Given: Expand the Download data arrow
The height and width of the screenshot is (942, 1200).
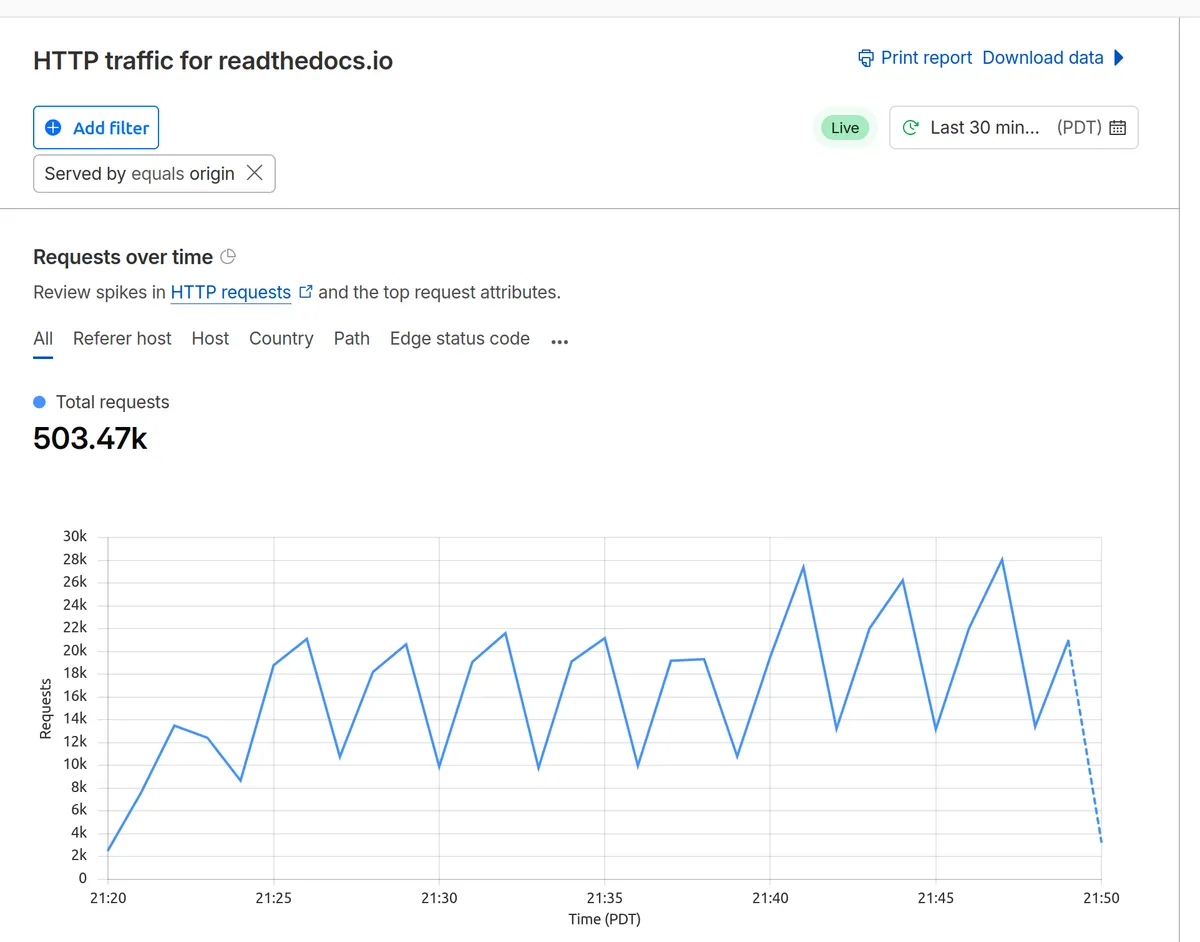Looking at the screenshot, I should point(1118,58).
